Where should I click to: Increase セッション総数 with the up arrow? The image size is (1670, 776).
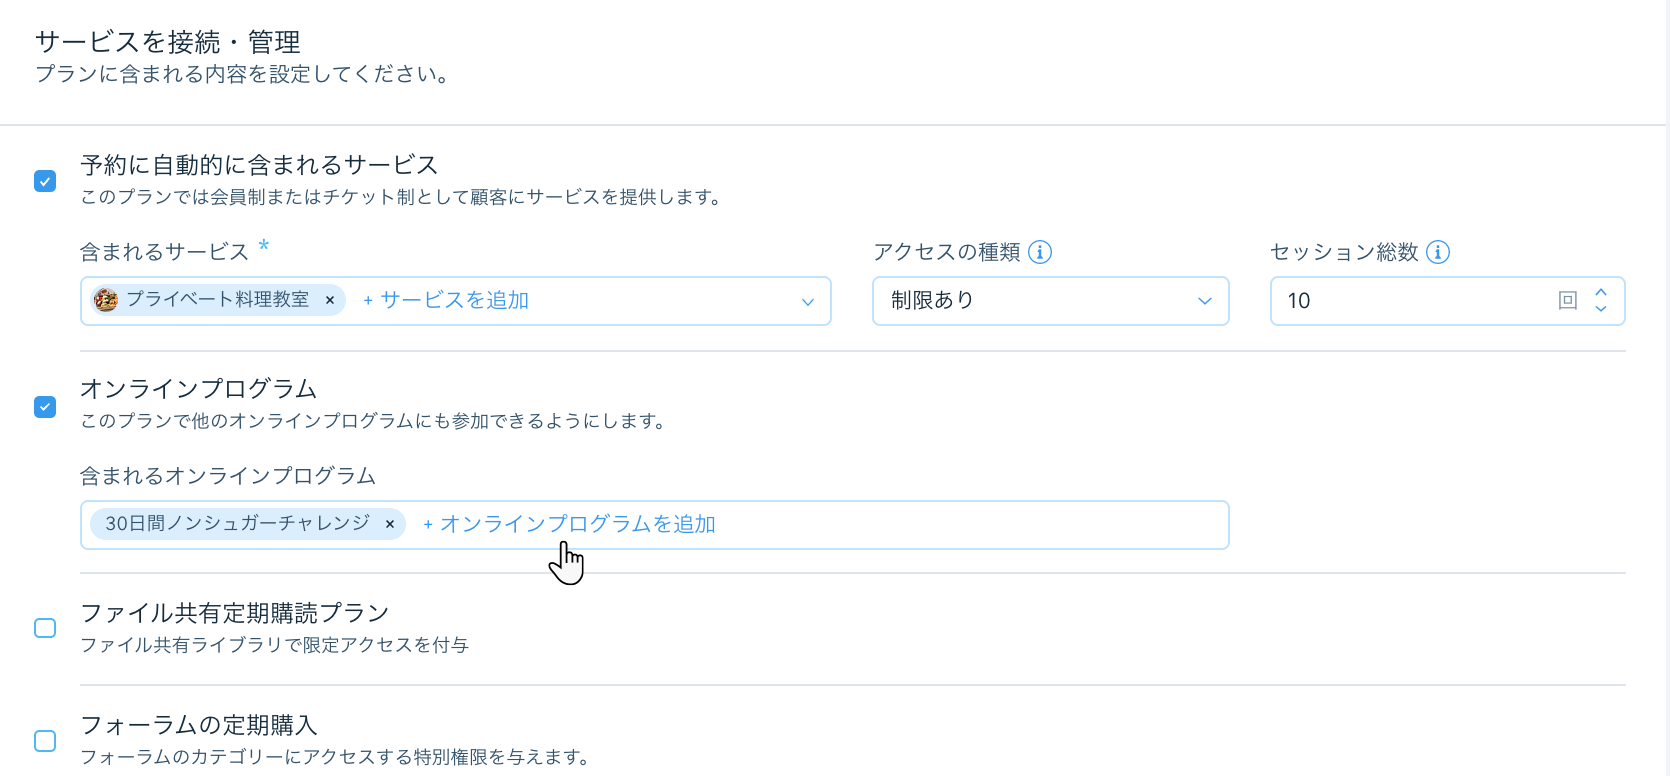[1601, 292]
